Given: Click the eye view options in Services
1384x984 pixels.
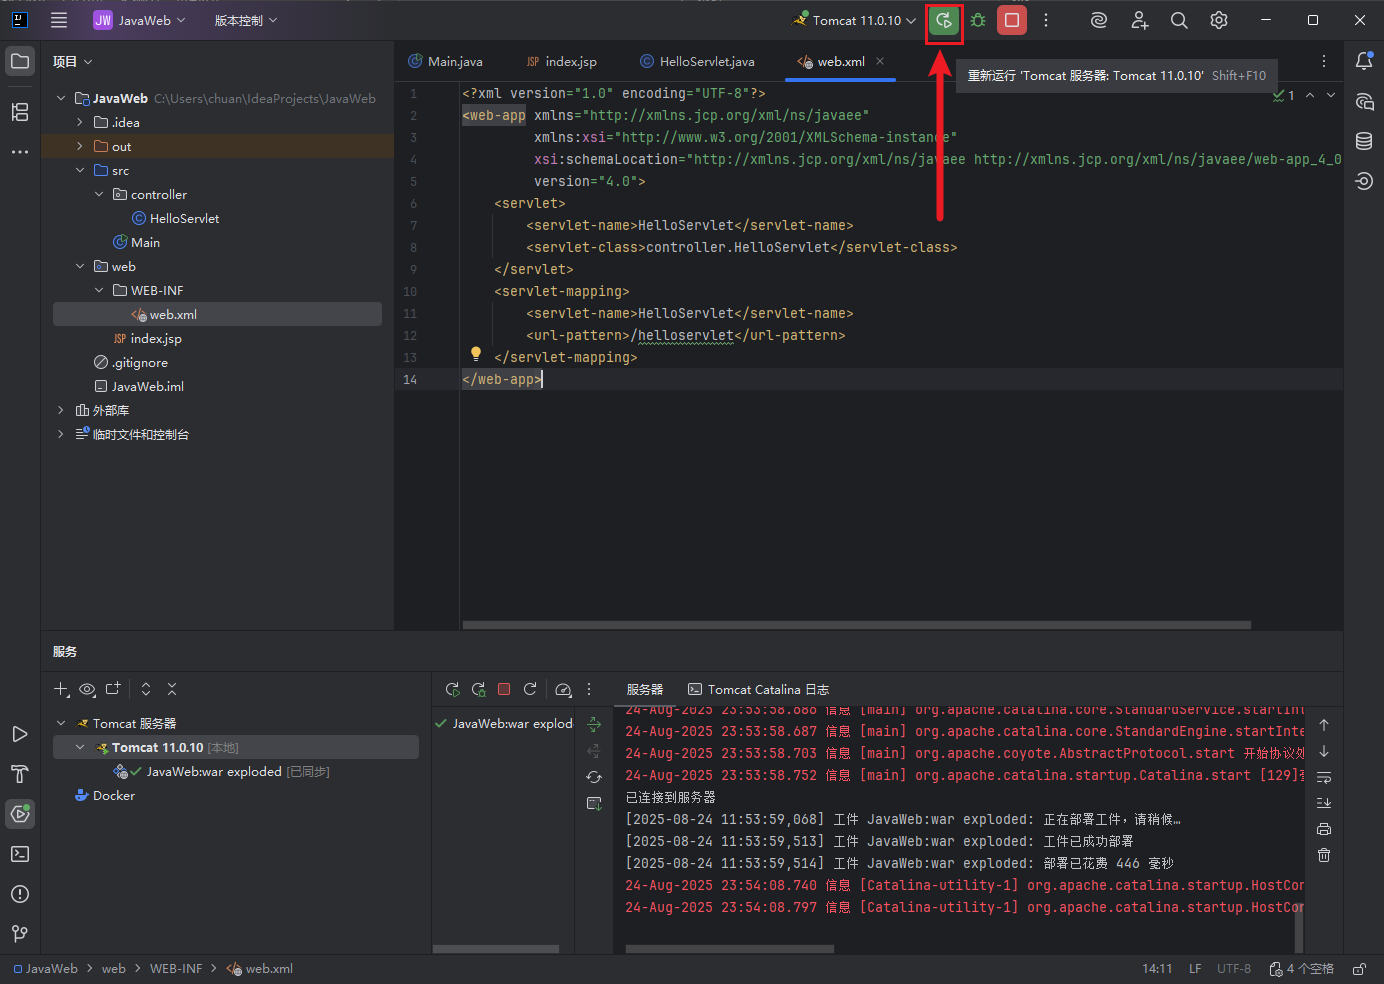Looking at the screenshot, I should (87, 689).
